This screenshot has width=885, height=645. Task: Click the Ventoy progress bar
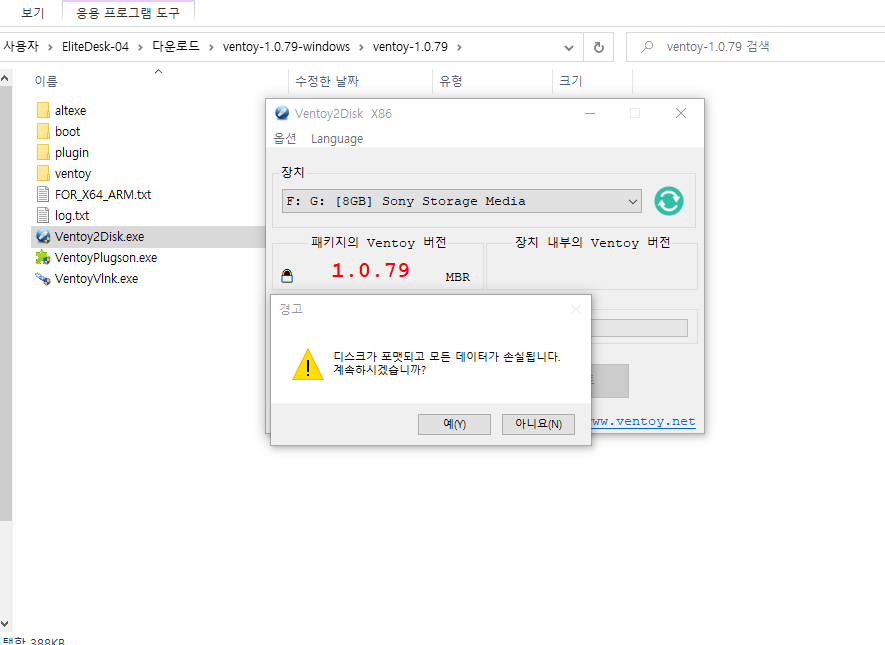639,328
